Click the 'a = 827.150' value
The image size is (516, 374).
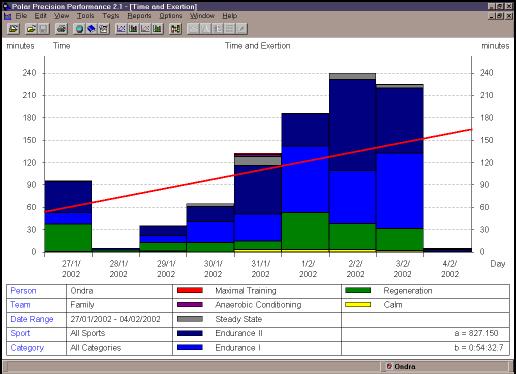[476, 333]
